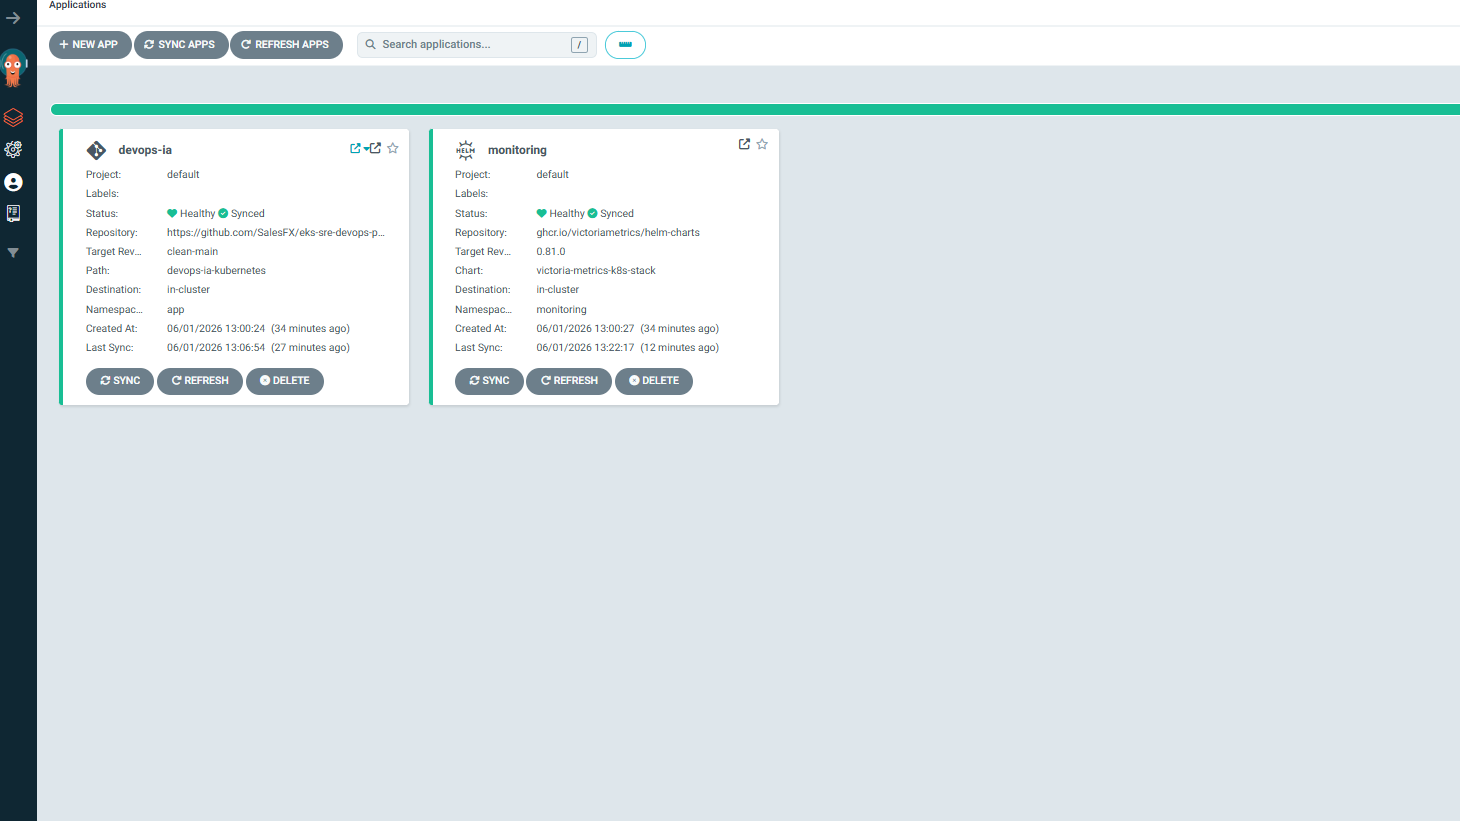This screenshot has width=1460, height=821.
Task: Show filters with the funnel icon
Action: [x=13, y=253]
